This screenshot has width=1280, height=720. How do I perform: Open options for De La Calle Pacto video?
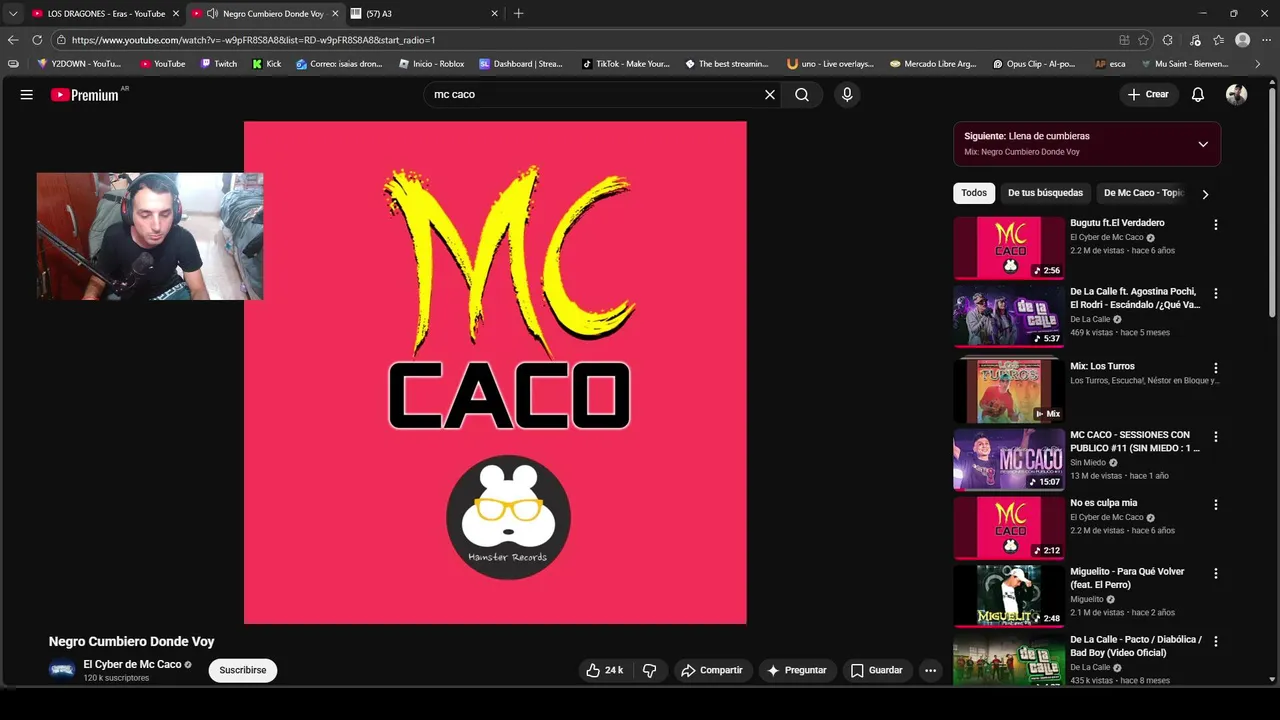(x=1216, y=642)
